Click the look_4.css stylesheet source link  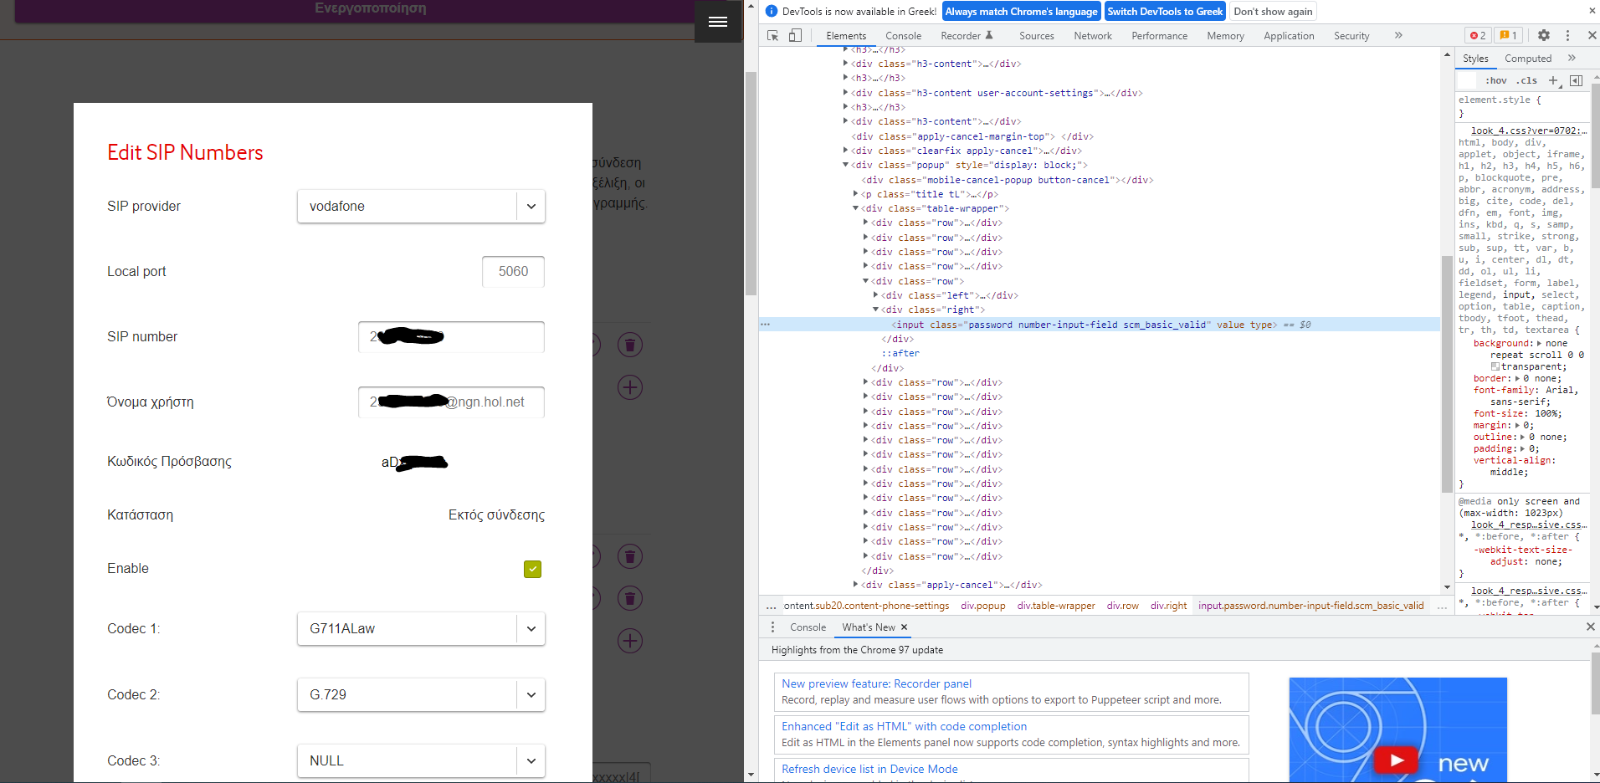[x=1528, y=131]
